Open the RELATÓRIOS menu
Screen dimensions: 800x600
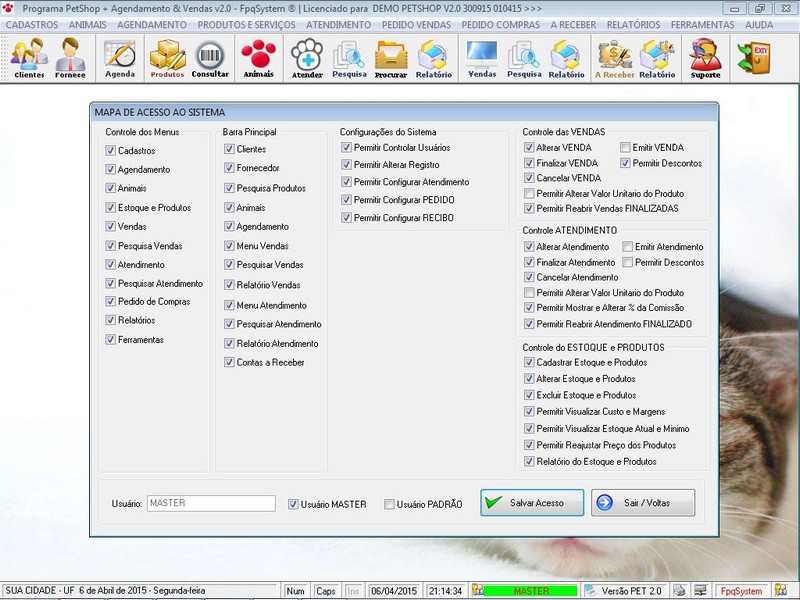pos(633,24)
